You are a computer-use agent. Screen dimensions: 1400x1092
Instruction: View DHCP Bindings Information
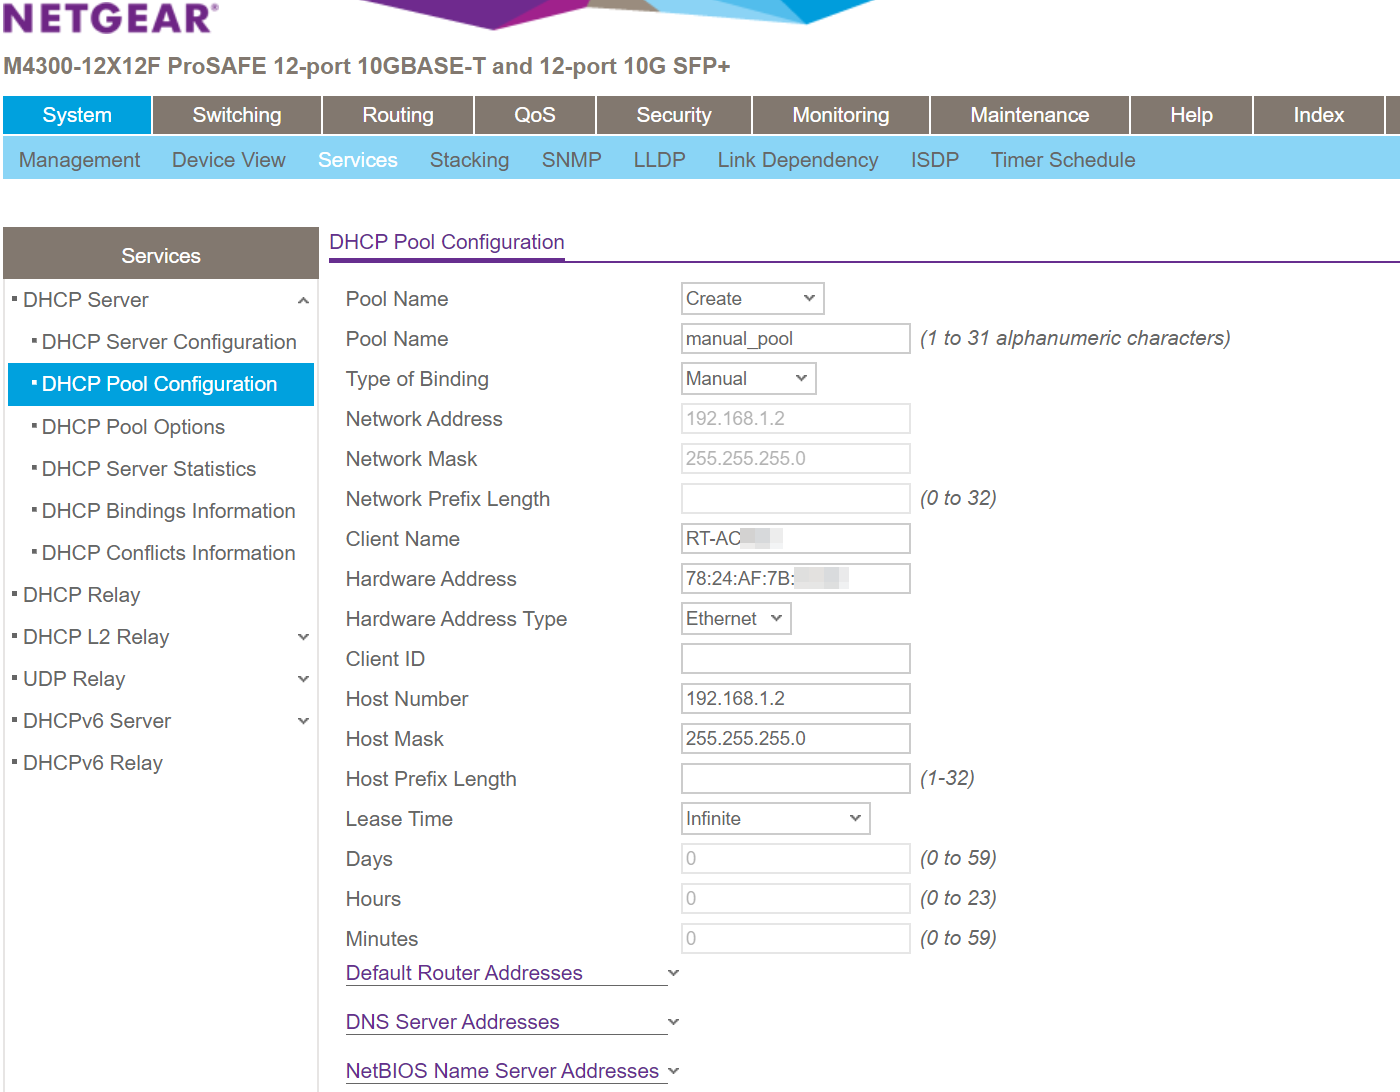coord(168,510)
